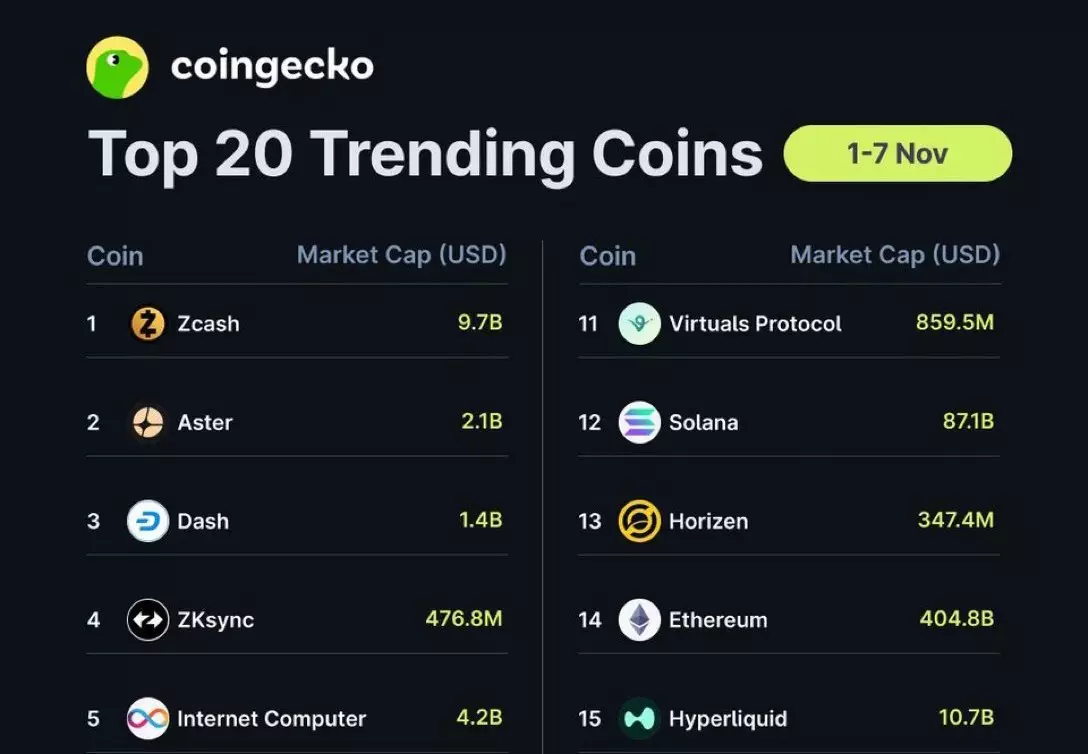The width and height of the screenshot is (1088, 754).
Task: Open the Zcash coin name link
Action: pyautogui.click(x=208, y=324)
